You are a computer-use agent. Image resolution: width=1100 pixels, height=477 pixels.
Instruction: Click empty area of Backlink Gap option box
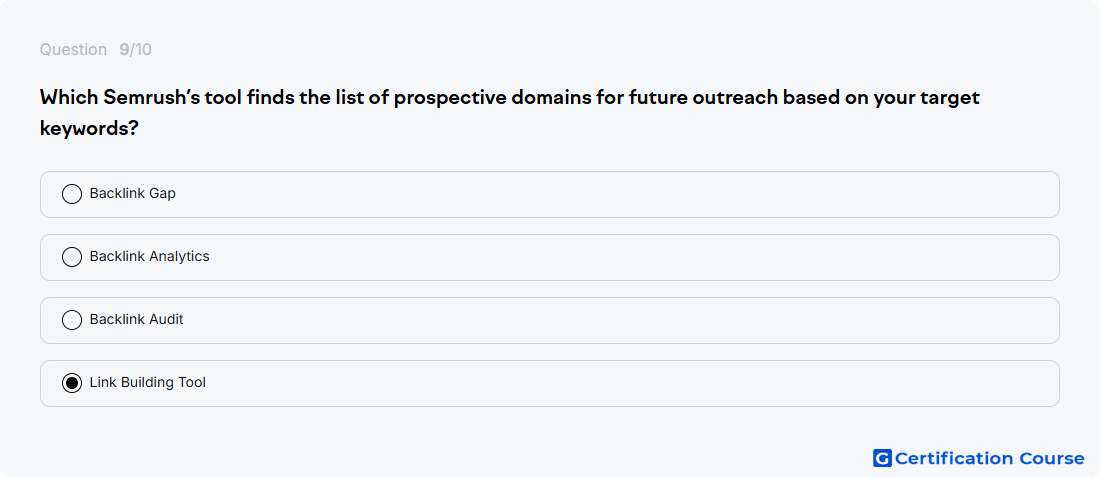pyautogui.click(x=617, y=194)
